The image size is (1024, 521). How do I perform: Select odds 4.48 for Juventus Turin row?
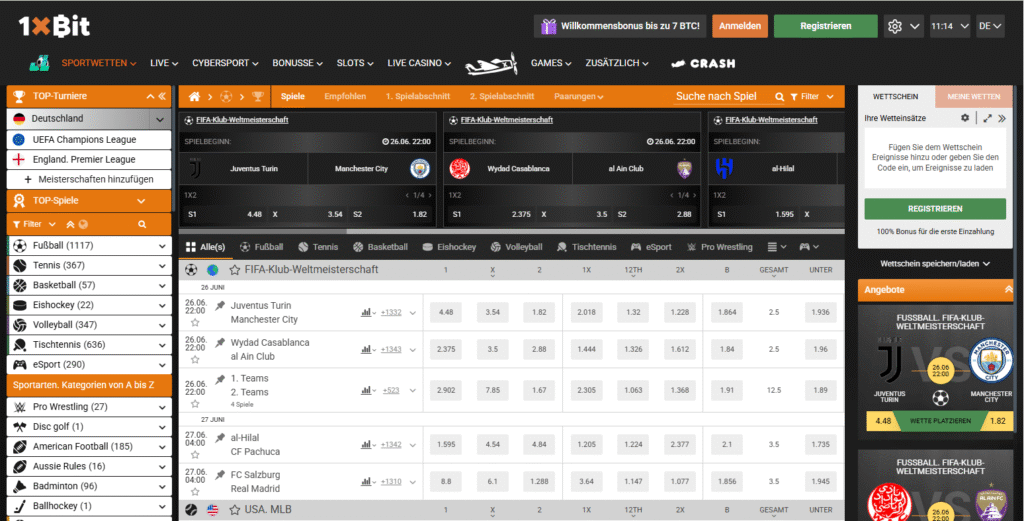tap(446, 313)
